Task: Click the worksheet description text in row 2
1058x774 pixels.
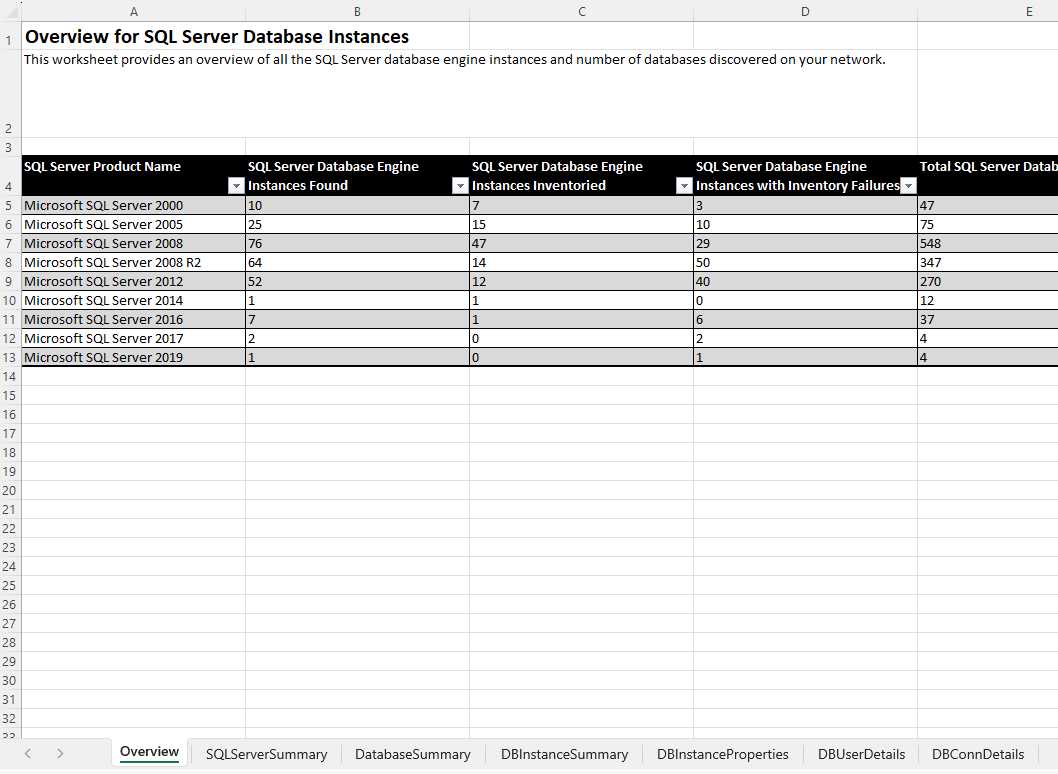Action: click(454, 59)
